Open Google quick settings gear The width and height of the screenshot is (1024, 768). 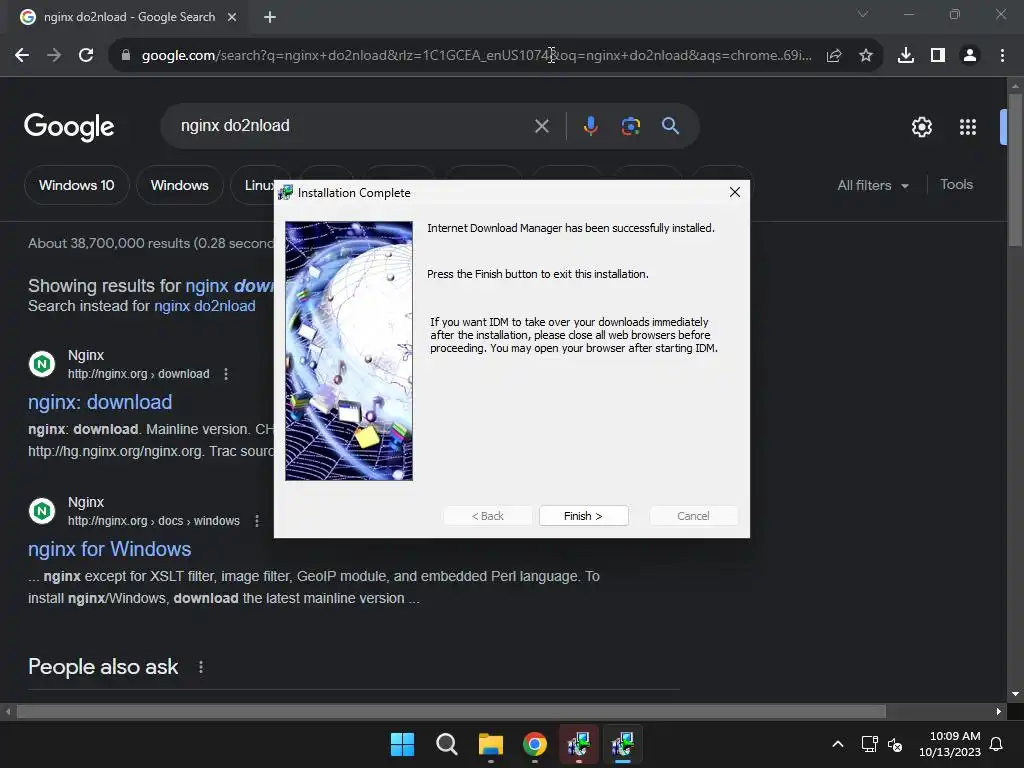click(x=921, y=127)
